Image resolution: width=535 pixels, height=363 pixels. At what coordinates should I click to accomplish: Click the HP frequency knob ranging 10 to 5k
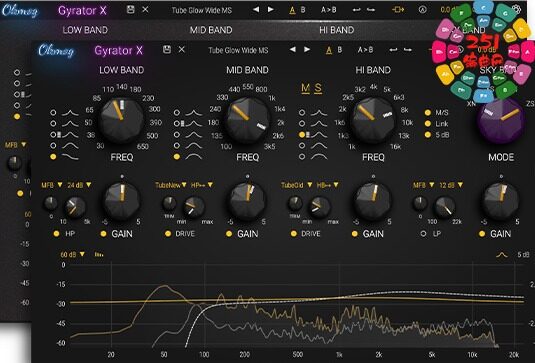coord(75,207)
